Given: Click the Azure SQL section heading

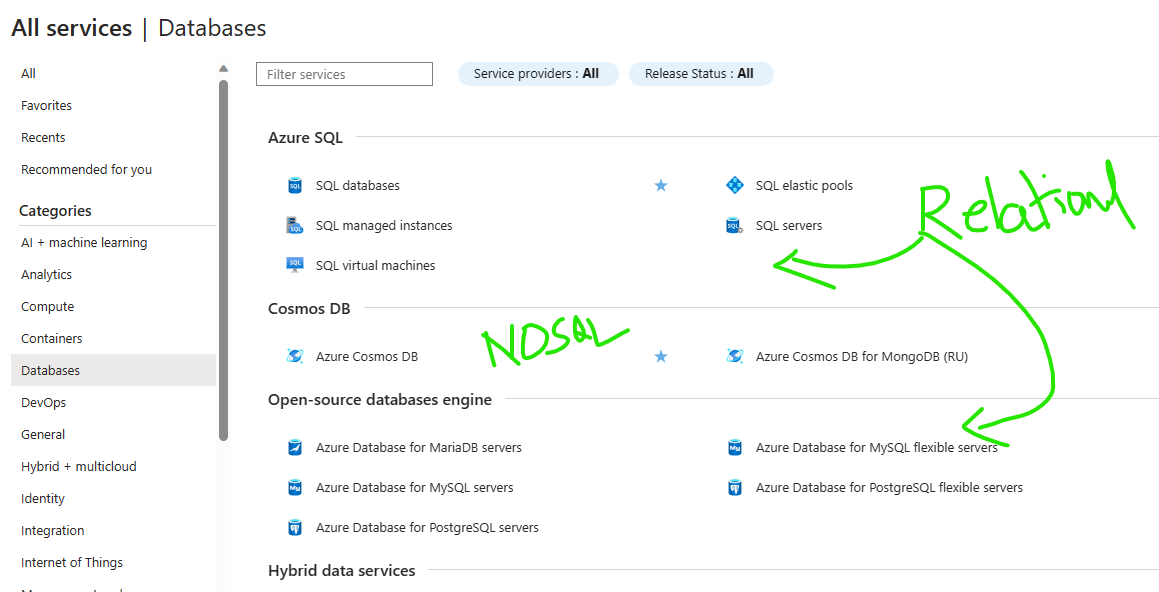Looking at the screenshot, I should (305, 137).
